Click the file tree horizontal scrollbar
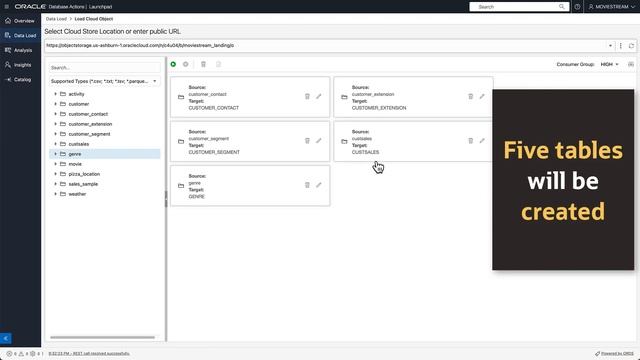The width and height of the screenshot is (640, 360). coord(102,337)
